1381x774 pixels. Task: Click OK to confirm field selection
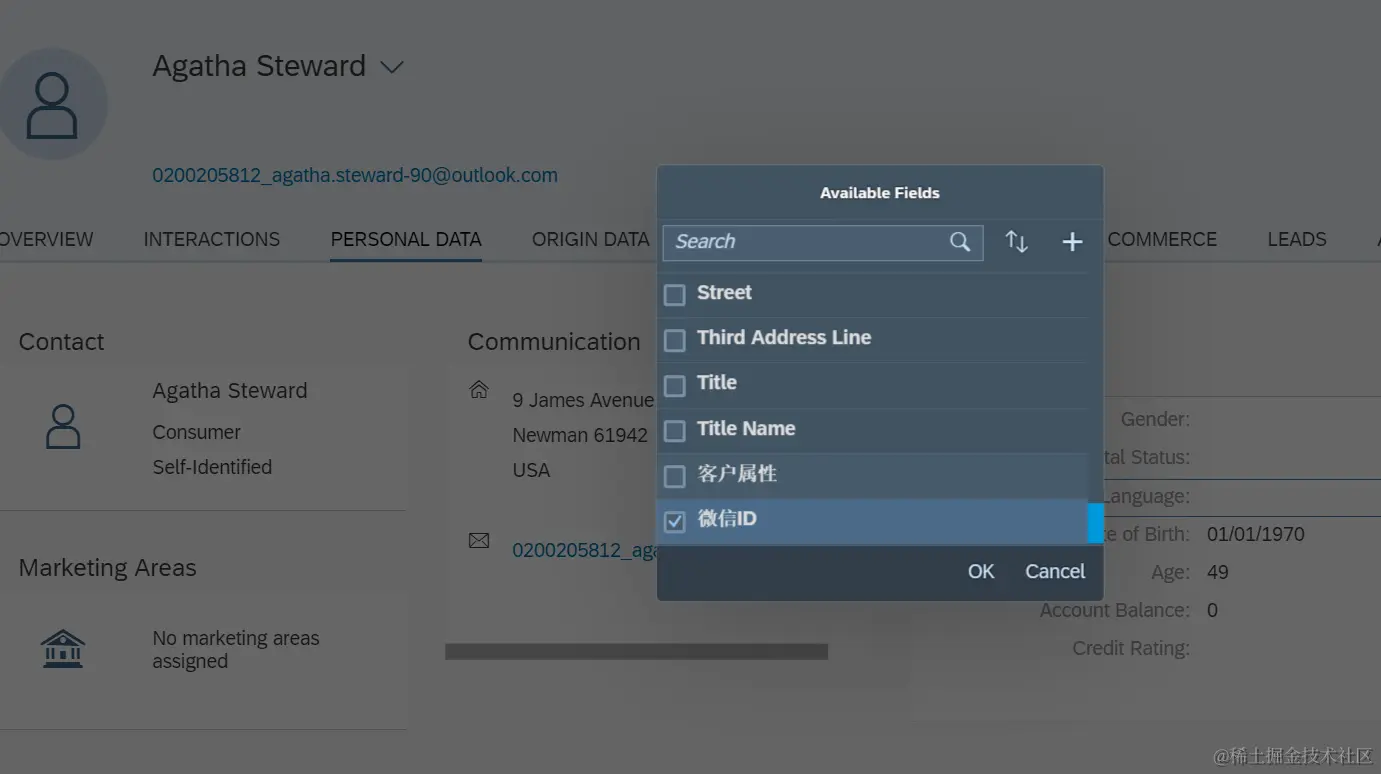980,571
